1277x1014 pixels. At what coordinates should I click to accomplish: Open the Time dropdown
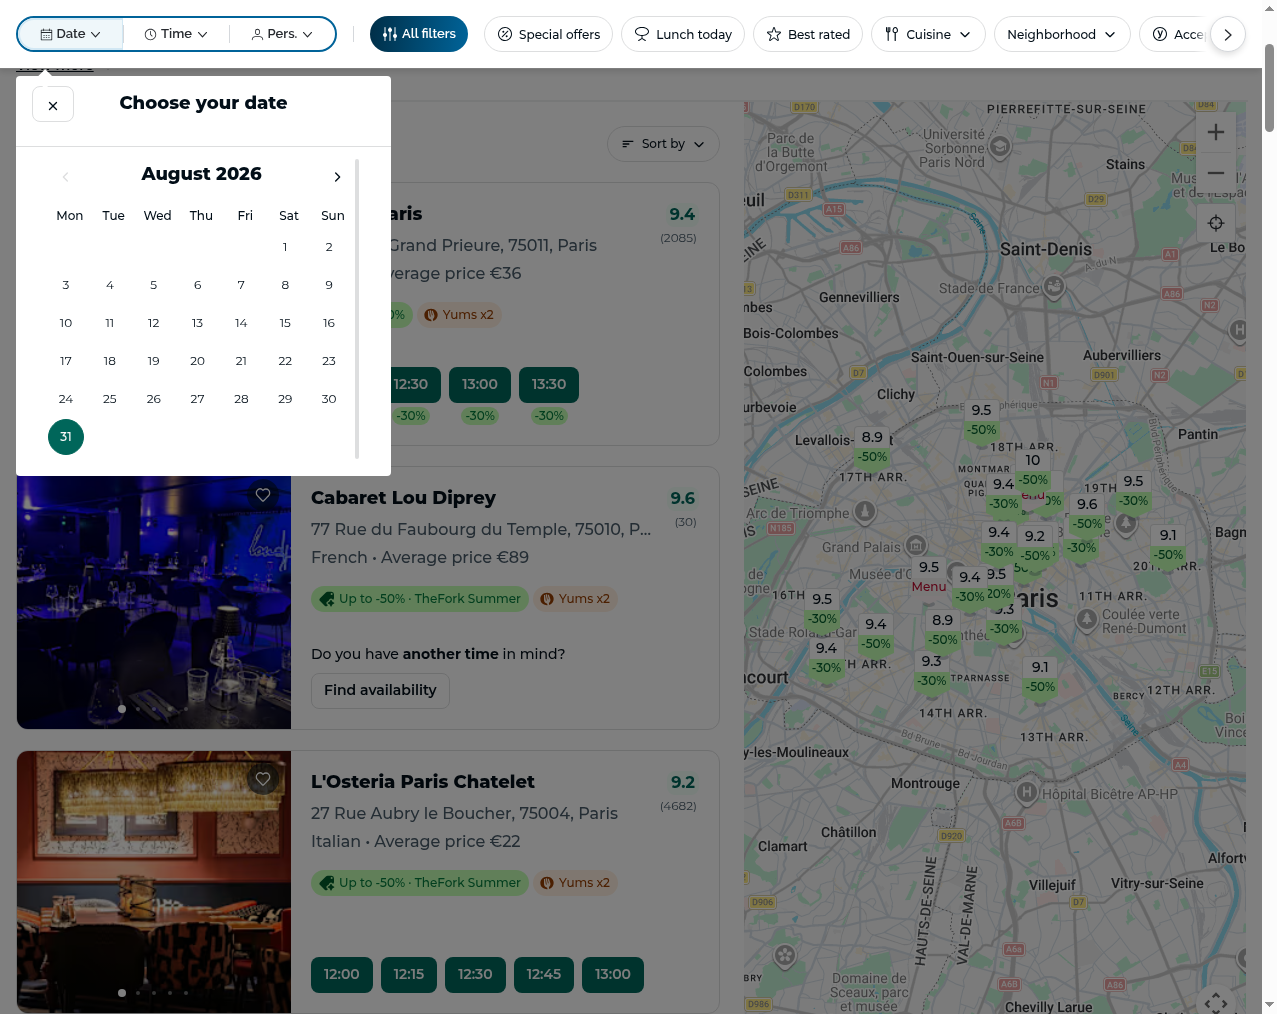pos(176,34)
